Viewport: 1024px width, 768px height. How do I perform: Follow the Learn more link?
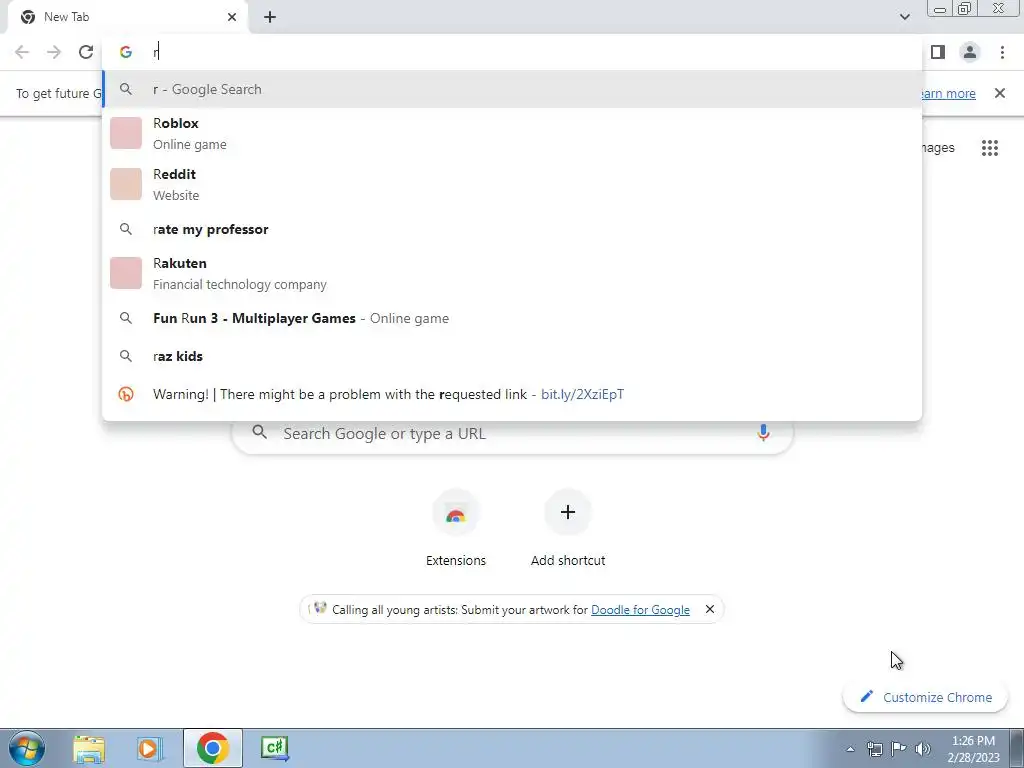(948, 93)
